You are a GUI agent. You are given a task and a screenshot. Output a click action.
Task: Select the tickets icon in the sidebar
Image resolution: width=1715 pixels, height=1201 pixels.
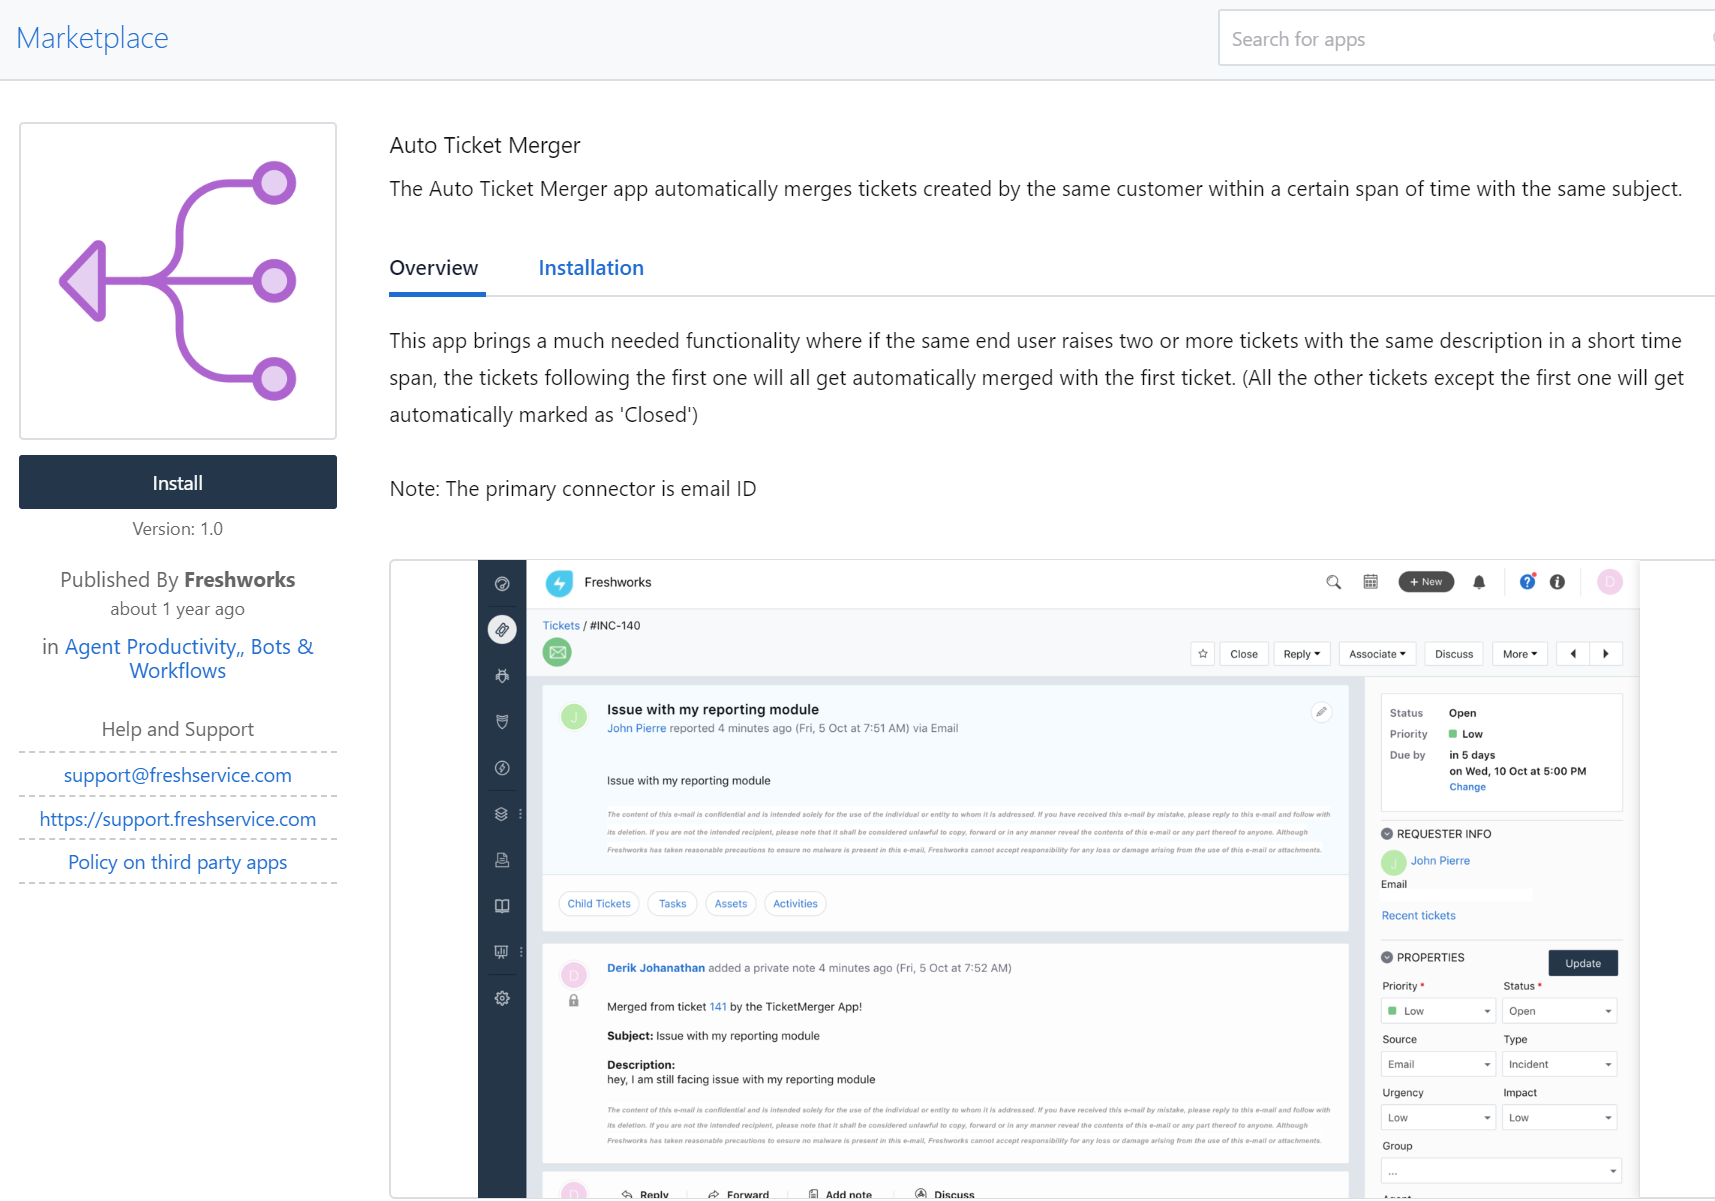(x=502, y=630)
